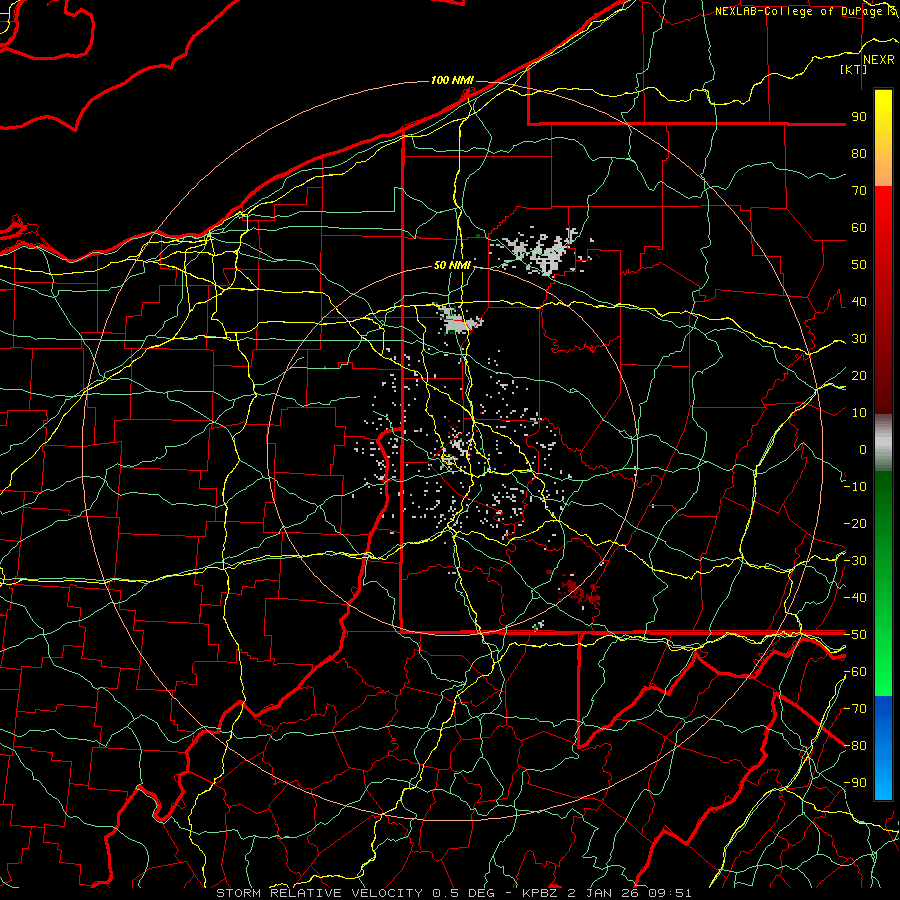Click the STORM RELATIVE VELOCITY product title
Viewport: 900px width, 900px height.
(x=319, y=893)
